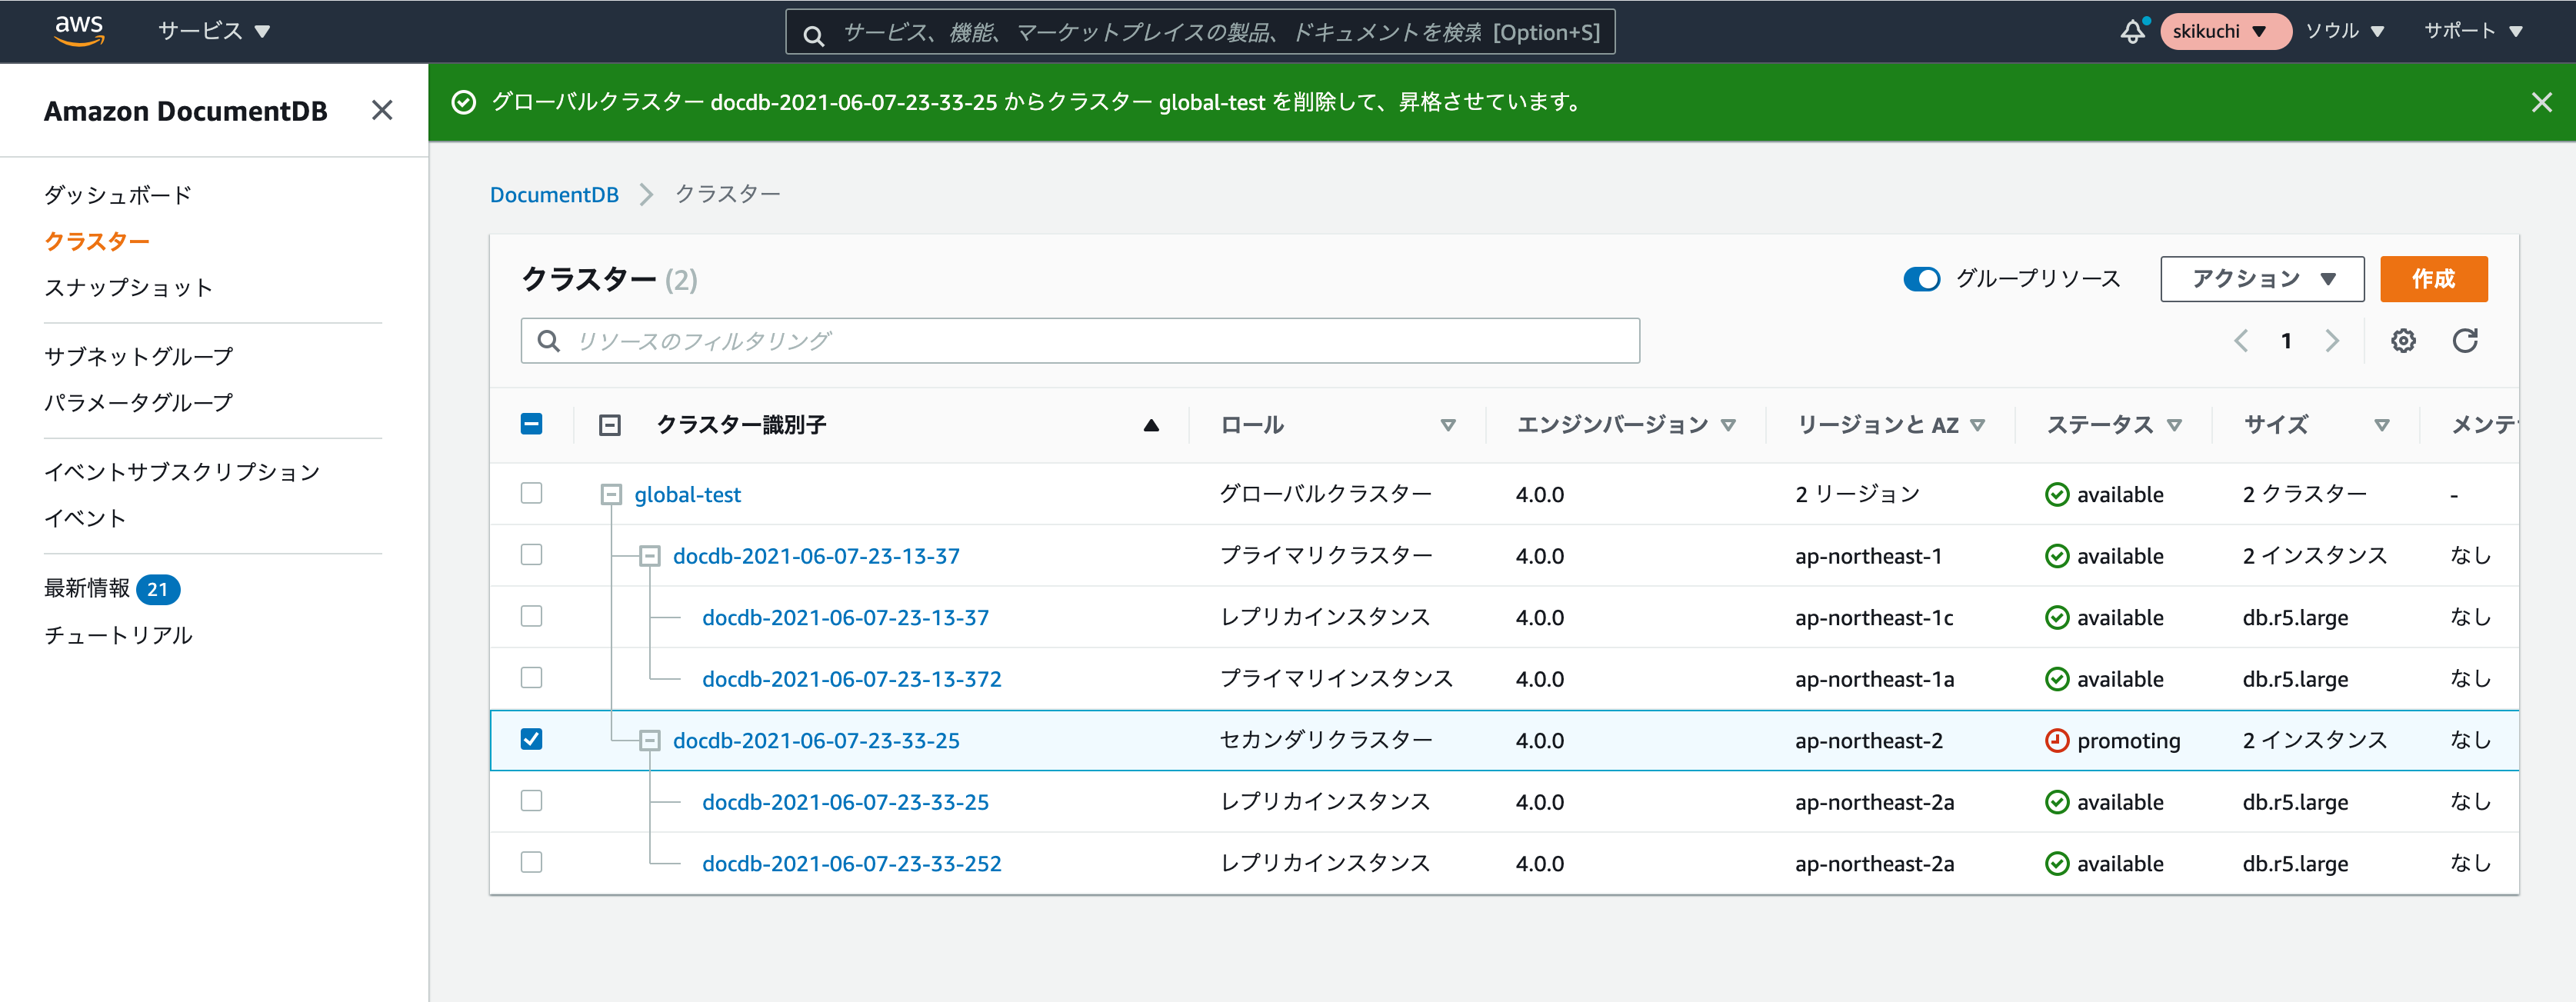Open the アクション dropdown menu

(x=2261, y=279)
